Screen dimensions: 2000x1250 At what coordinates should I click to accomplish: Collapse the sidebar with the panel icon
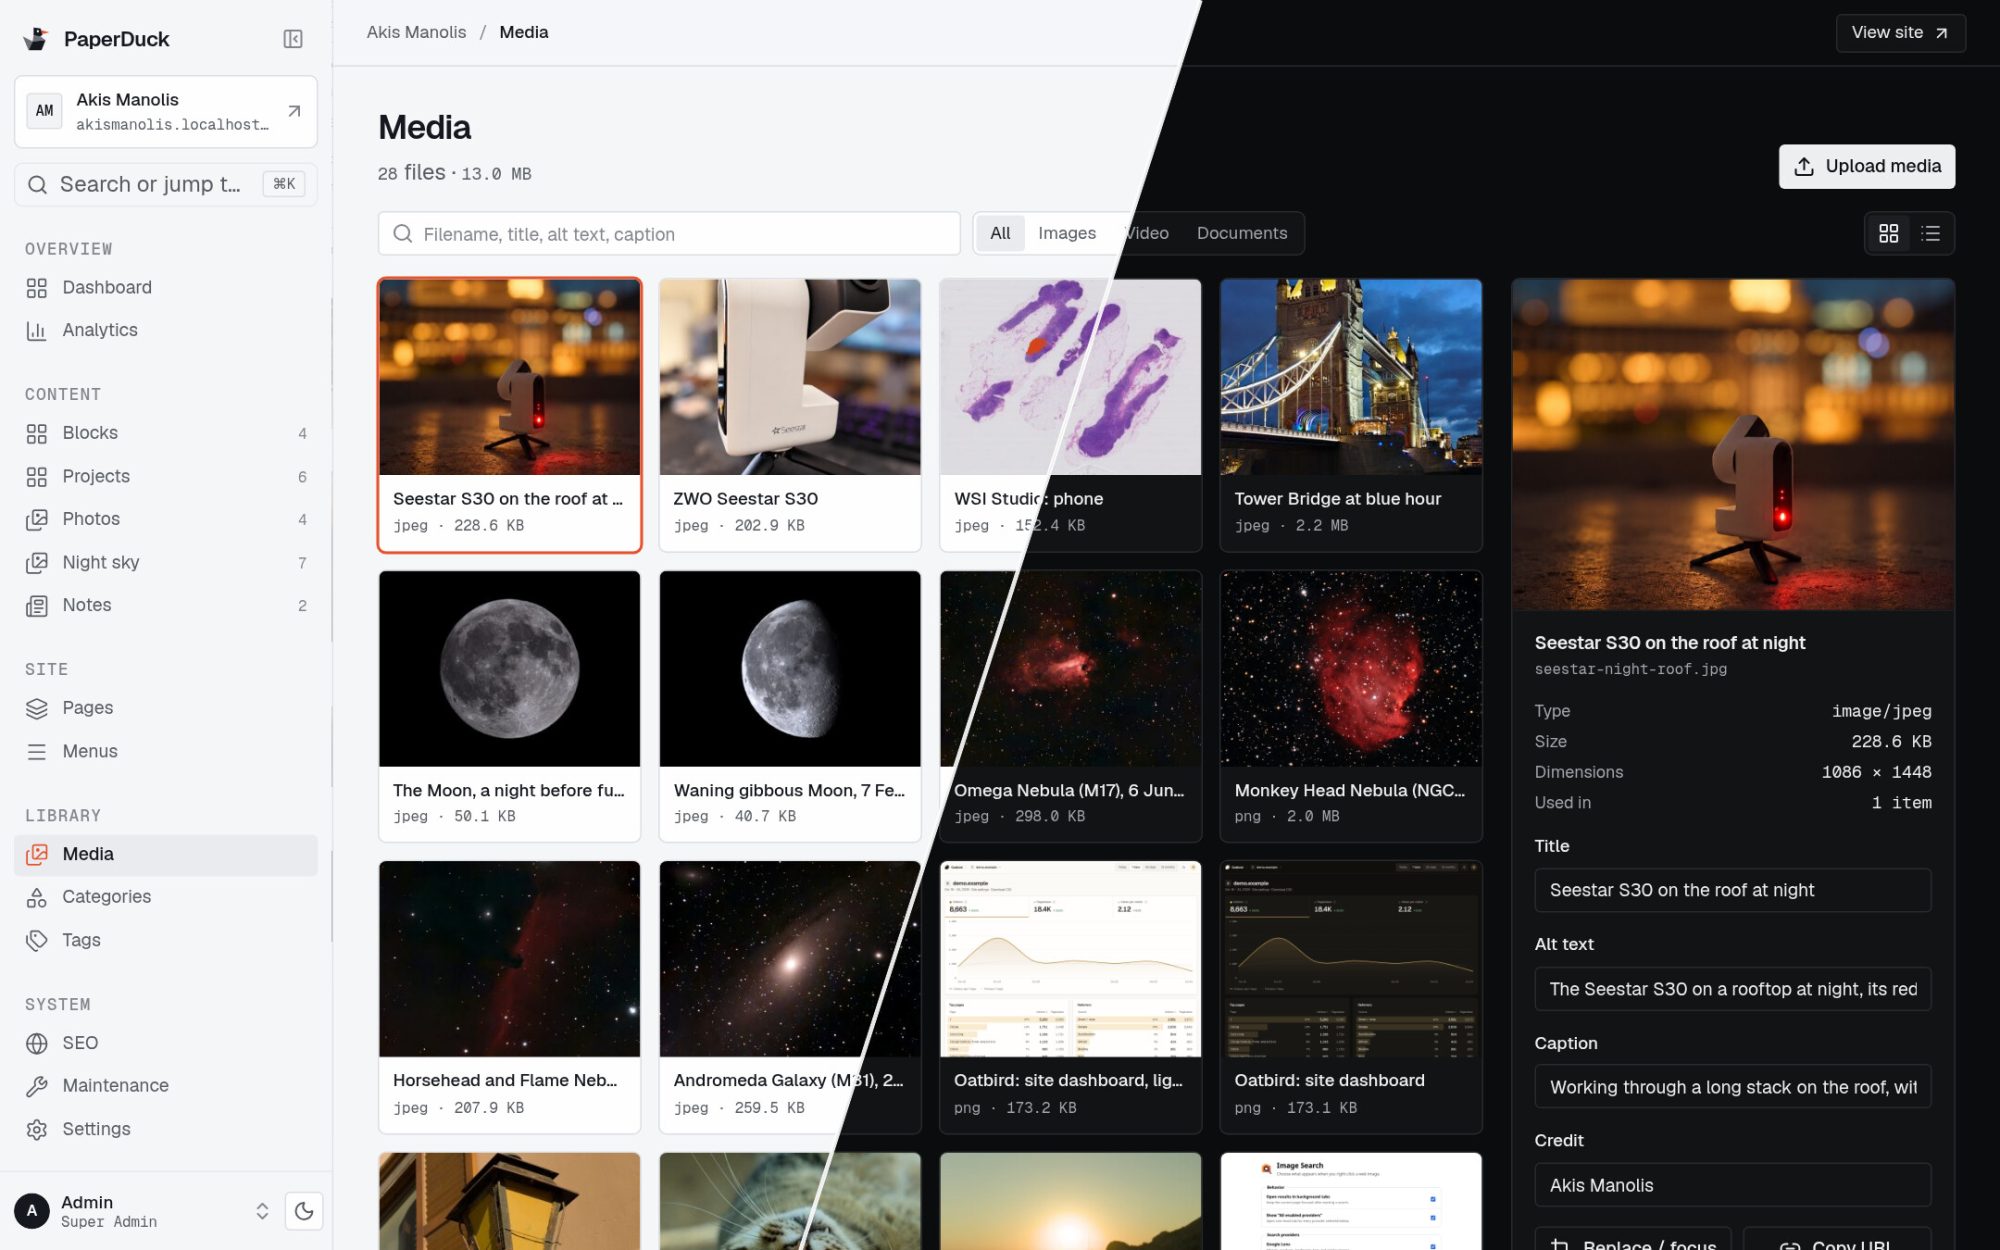tap(293, 39)
